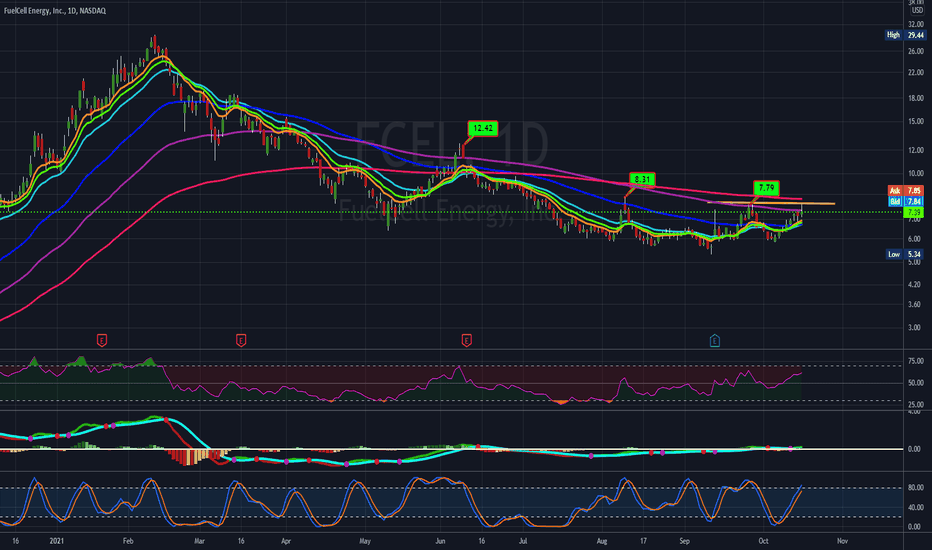Click the 80.00 level on stochastic axis
932x550 pixels.
pyautogui.click(x=915, y=488)
